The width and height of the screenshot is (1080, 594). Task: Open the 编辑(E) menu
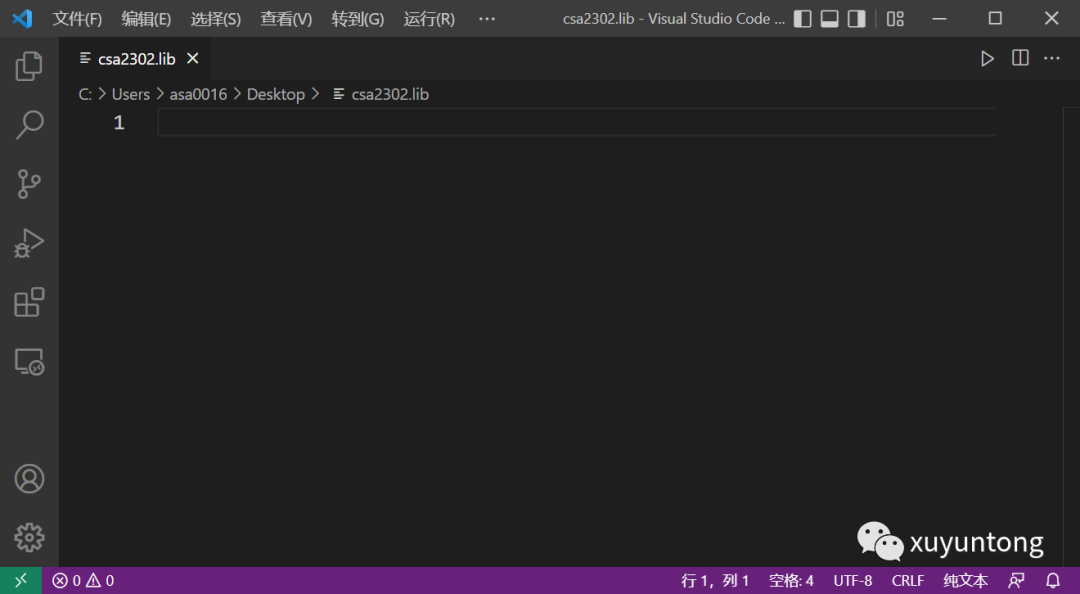coord(146,19)
